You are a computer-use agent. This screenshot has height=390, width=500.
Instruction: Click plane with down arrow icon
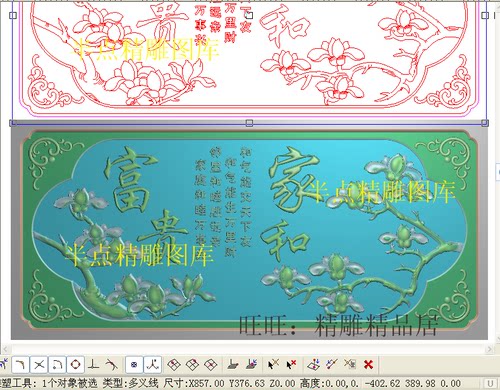(x=314, y=364)
